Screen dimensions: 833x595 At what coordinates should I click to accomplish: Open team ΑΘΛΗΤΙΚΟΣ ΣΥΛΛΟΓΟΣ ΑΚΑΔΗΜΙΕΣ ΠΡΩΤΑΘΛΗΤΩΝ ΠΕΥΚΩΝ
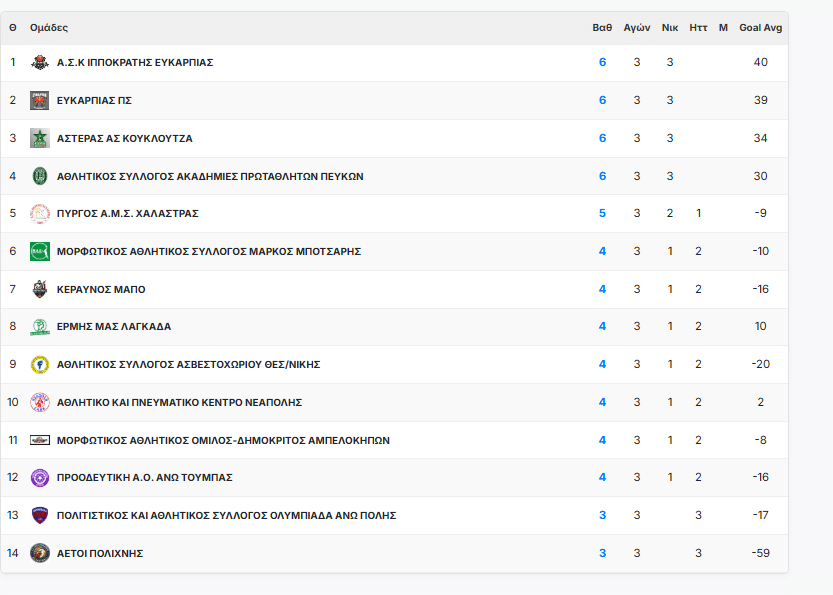point(210,176)
